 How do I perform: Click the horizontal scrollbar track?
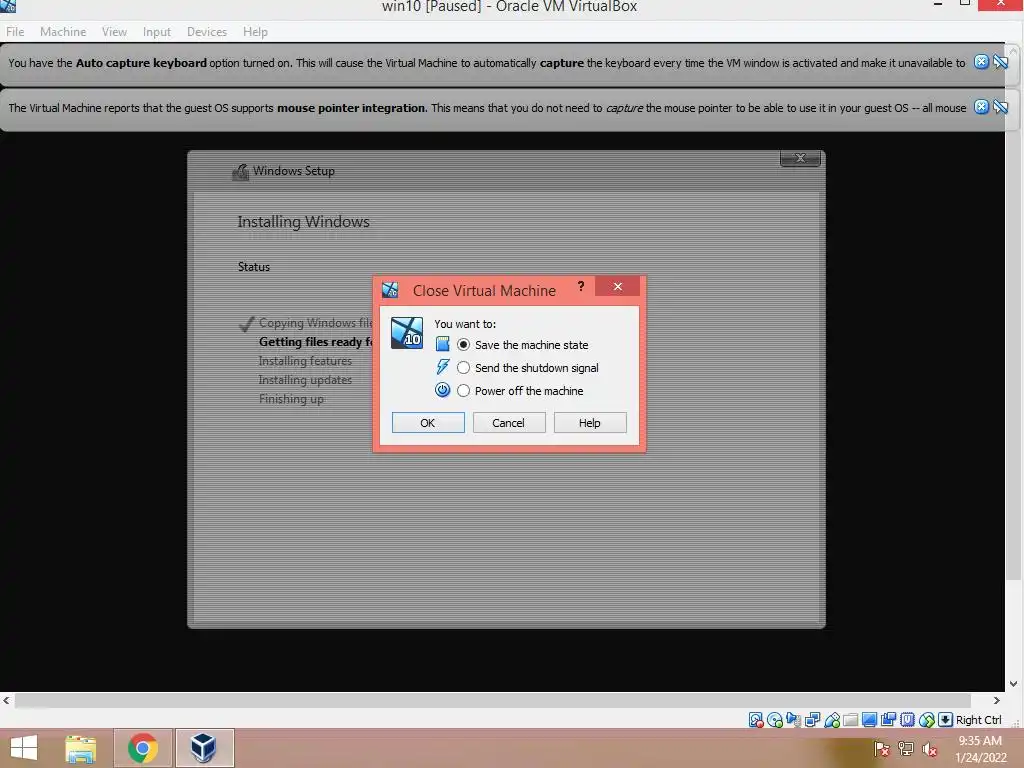(x=492, y=700)
